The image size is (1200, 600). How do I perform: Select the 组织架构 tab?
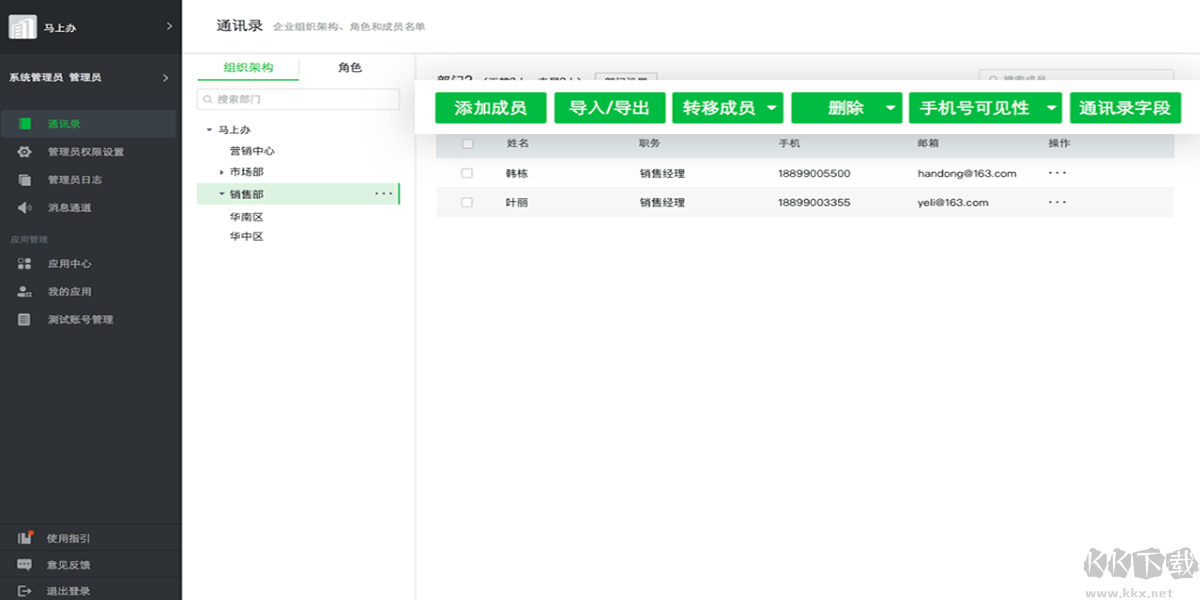248,68
